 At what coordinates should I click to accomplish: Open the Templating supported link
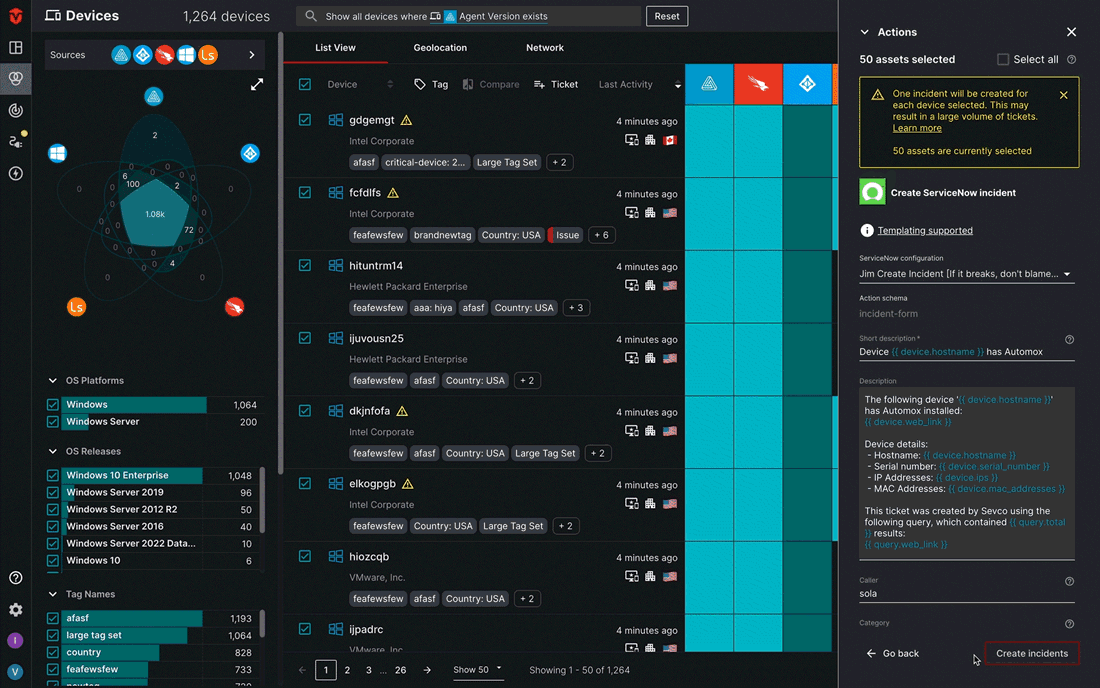pos(925,230)
